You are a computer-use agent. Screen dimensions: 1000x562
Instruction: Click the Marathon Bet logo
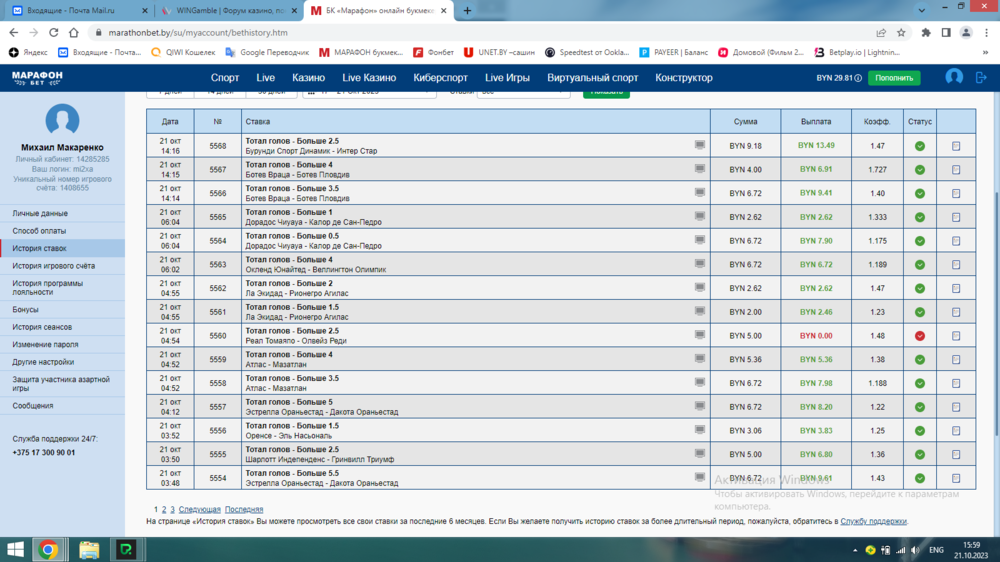point(37,77)
